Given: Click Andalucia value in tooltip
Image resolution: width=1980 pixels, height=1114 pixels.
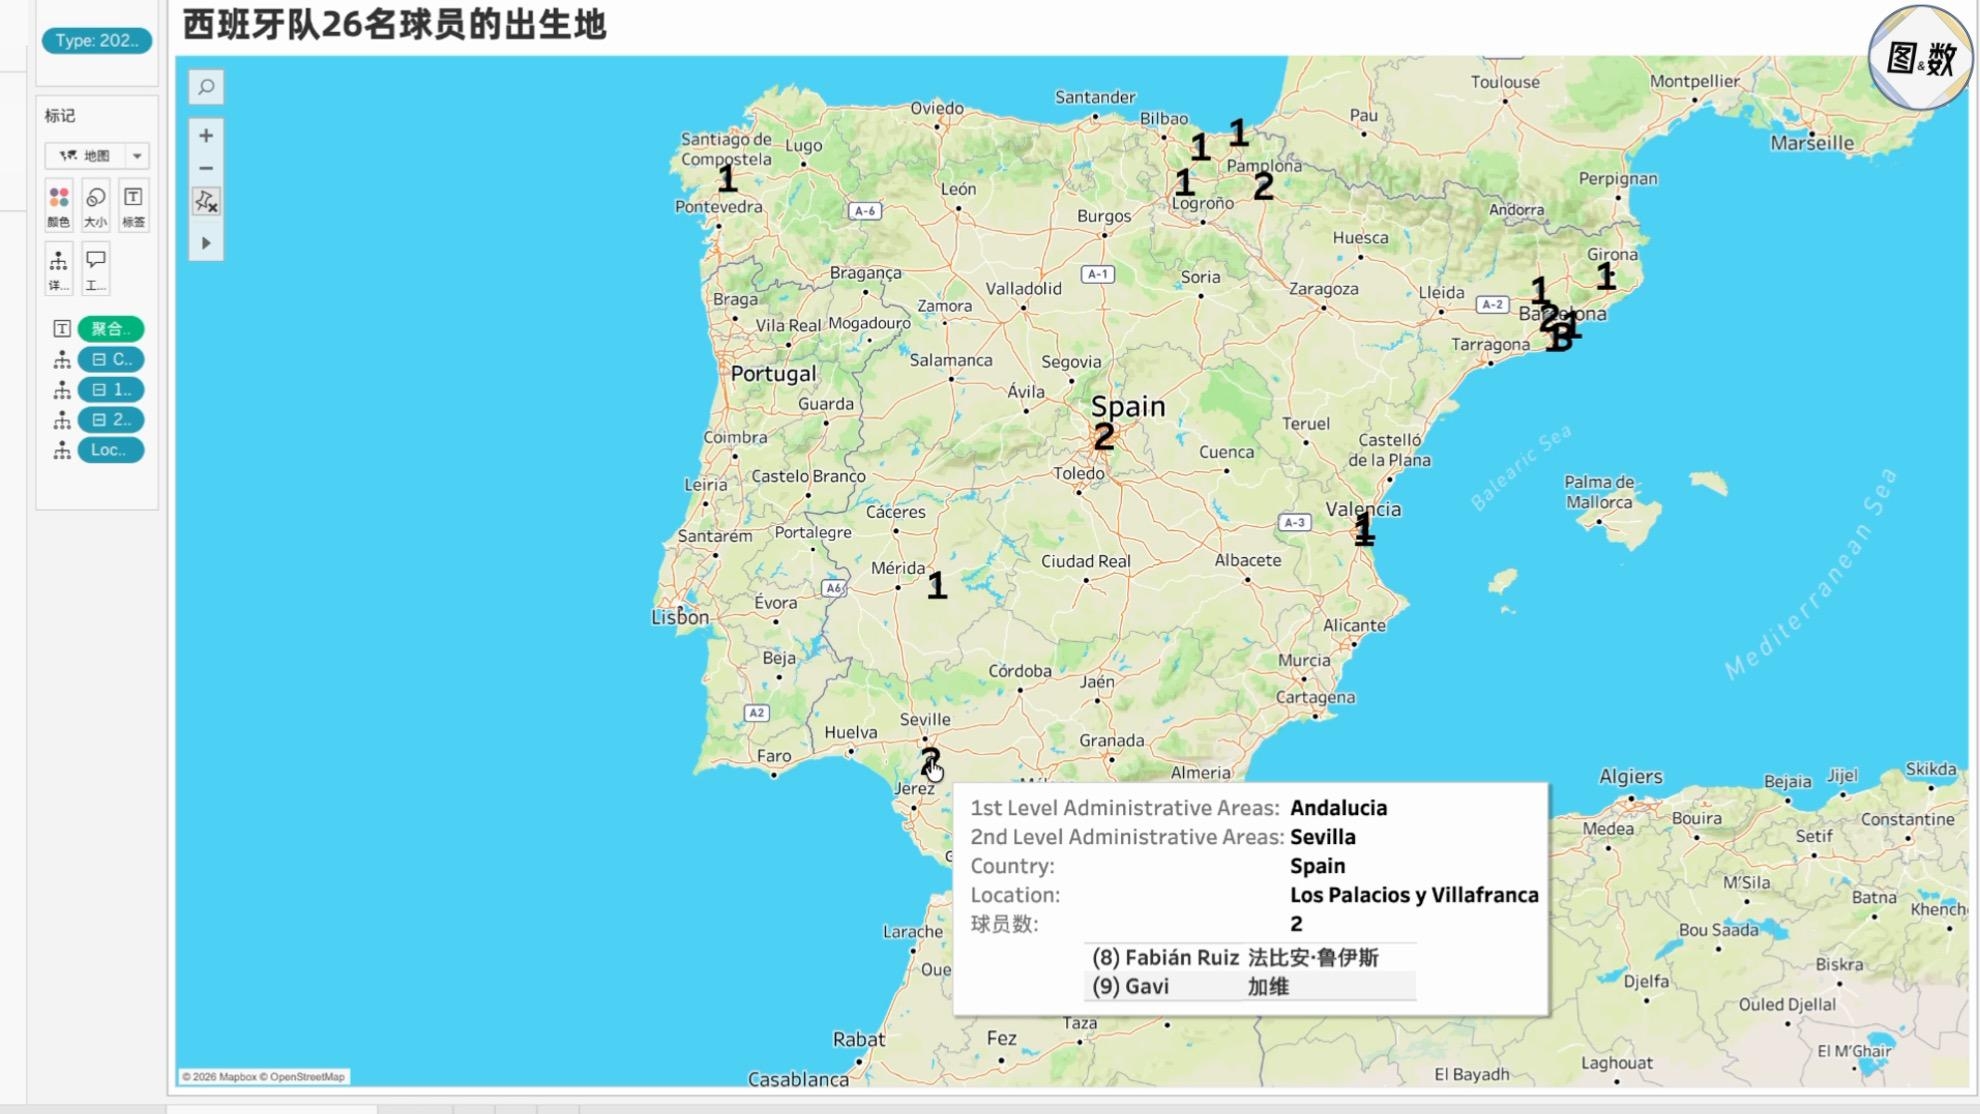Looking at the screenshot, I should 1338,808.
